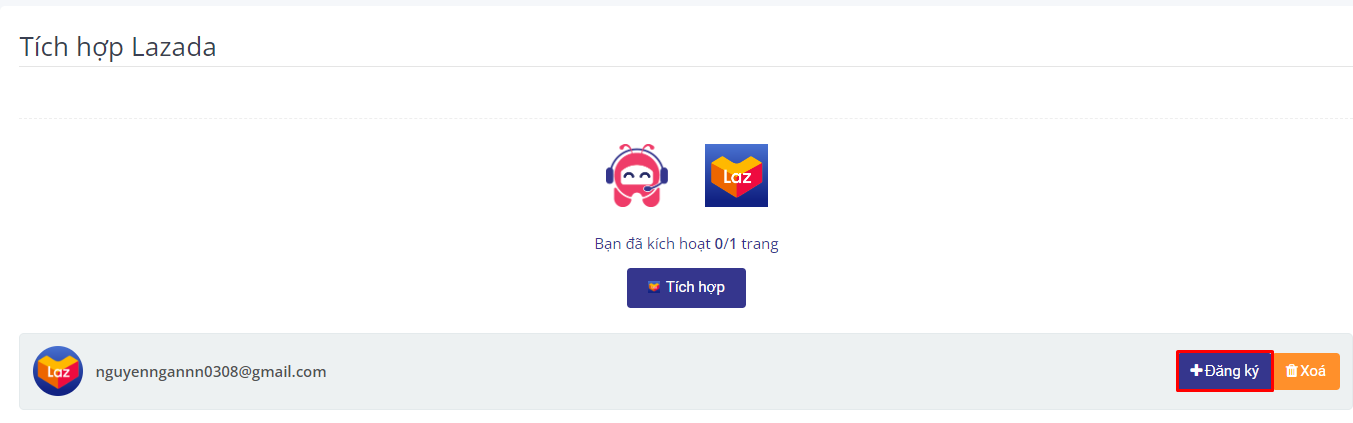This screenshot has width=1353, height=423.
Task: Click the plus icon beside Đăng ký
Action: pos(1196,371)
